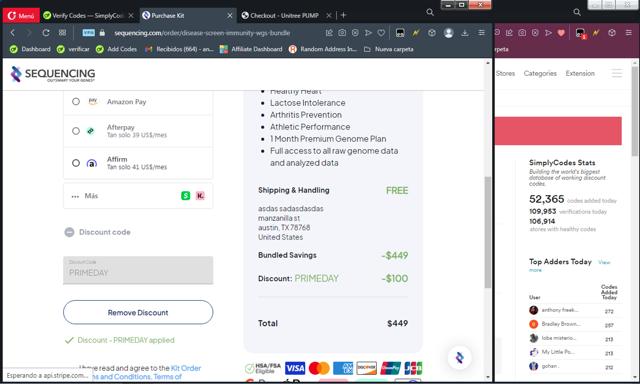Open the Recibidos Gmail bookmark
640x384 pixels.
[179, 49]
